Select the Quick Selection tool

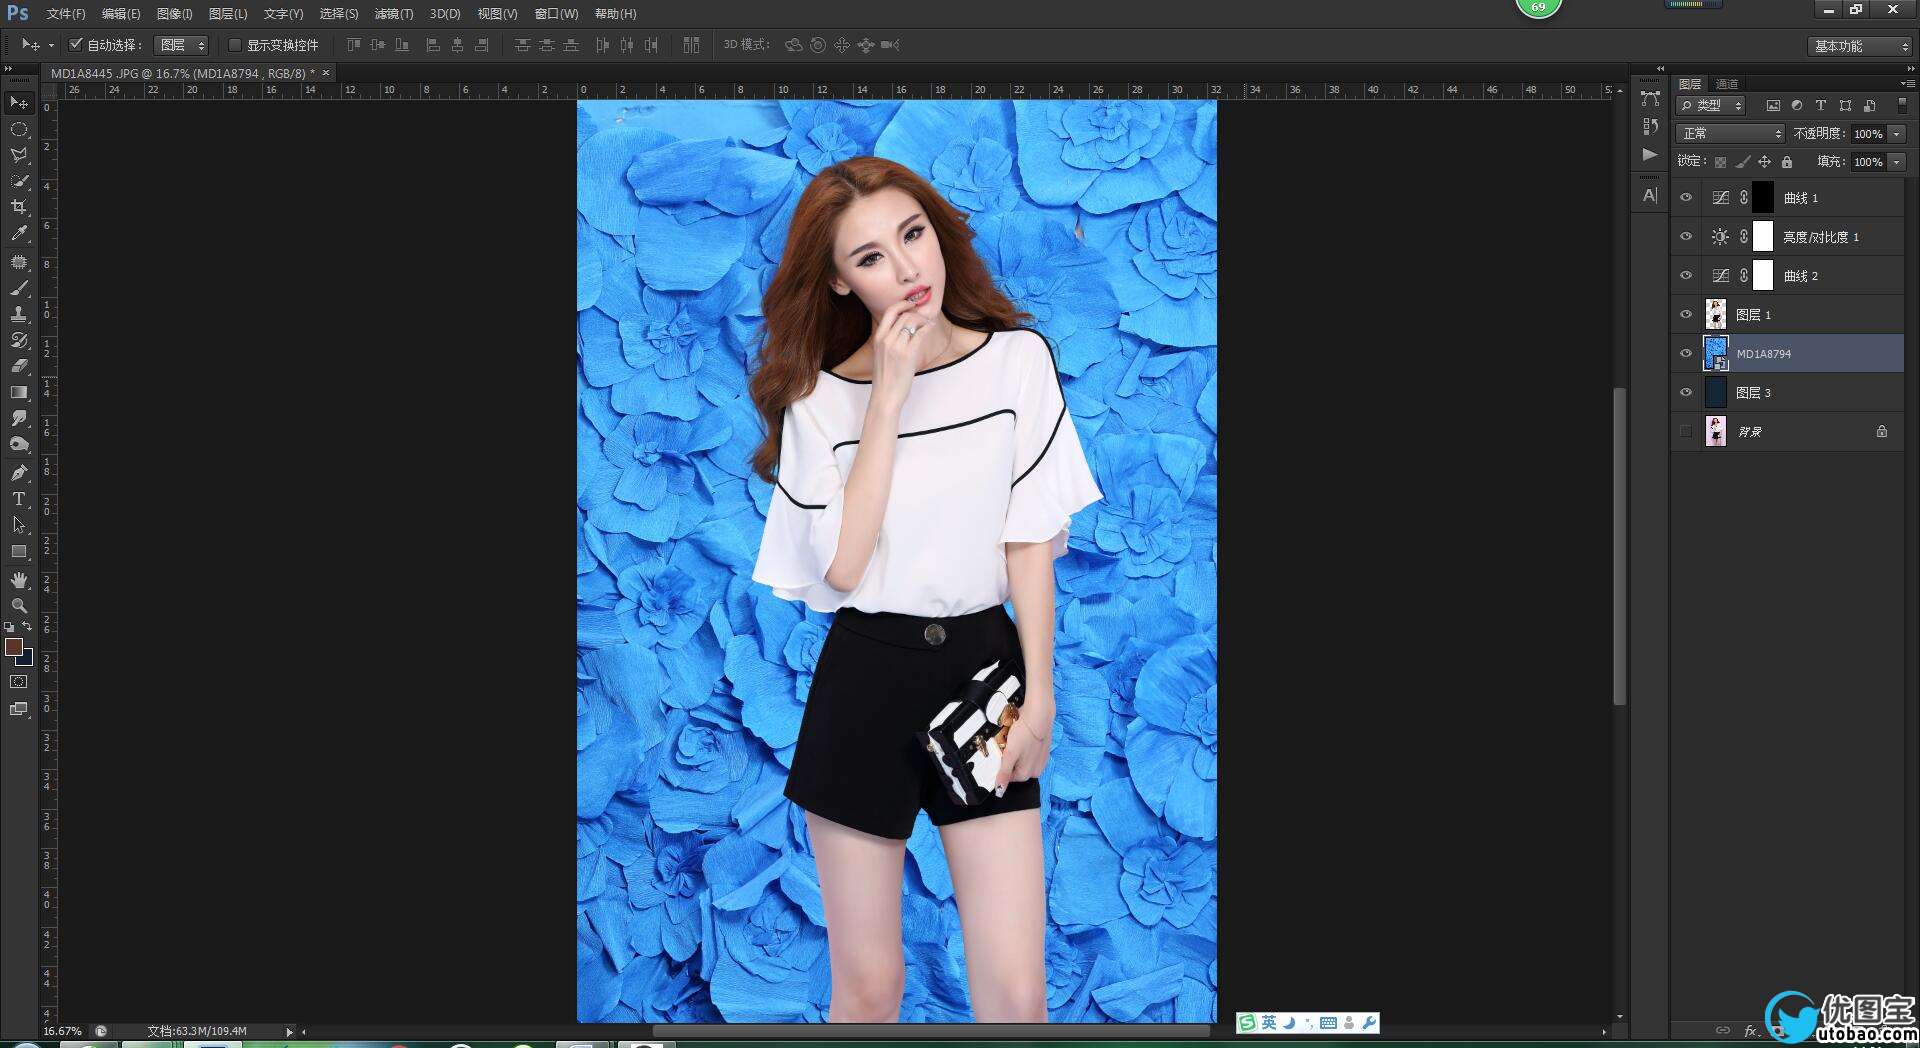[18, 181]
